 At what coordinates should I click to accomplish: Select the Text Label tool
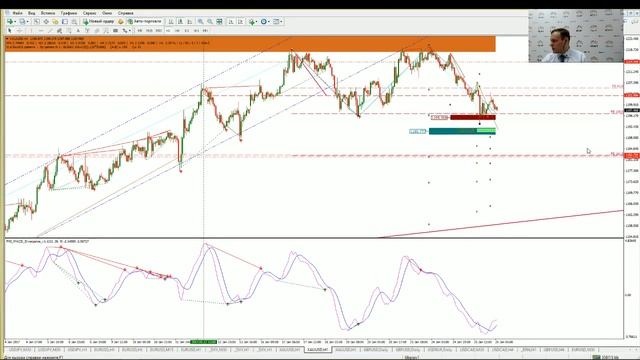point(87,31)
